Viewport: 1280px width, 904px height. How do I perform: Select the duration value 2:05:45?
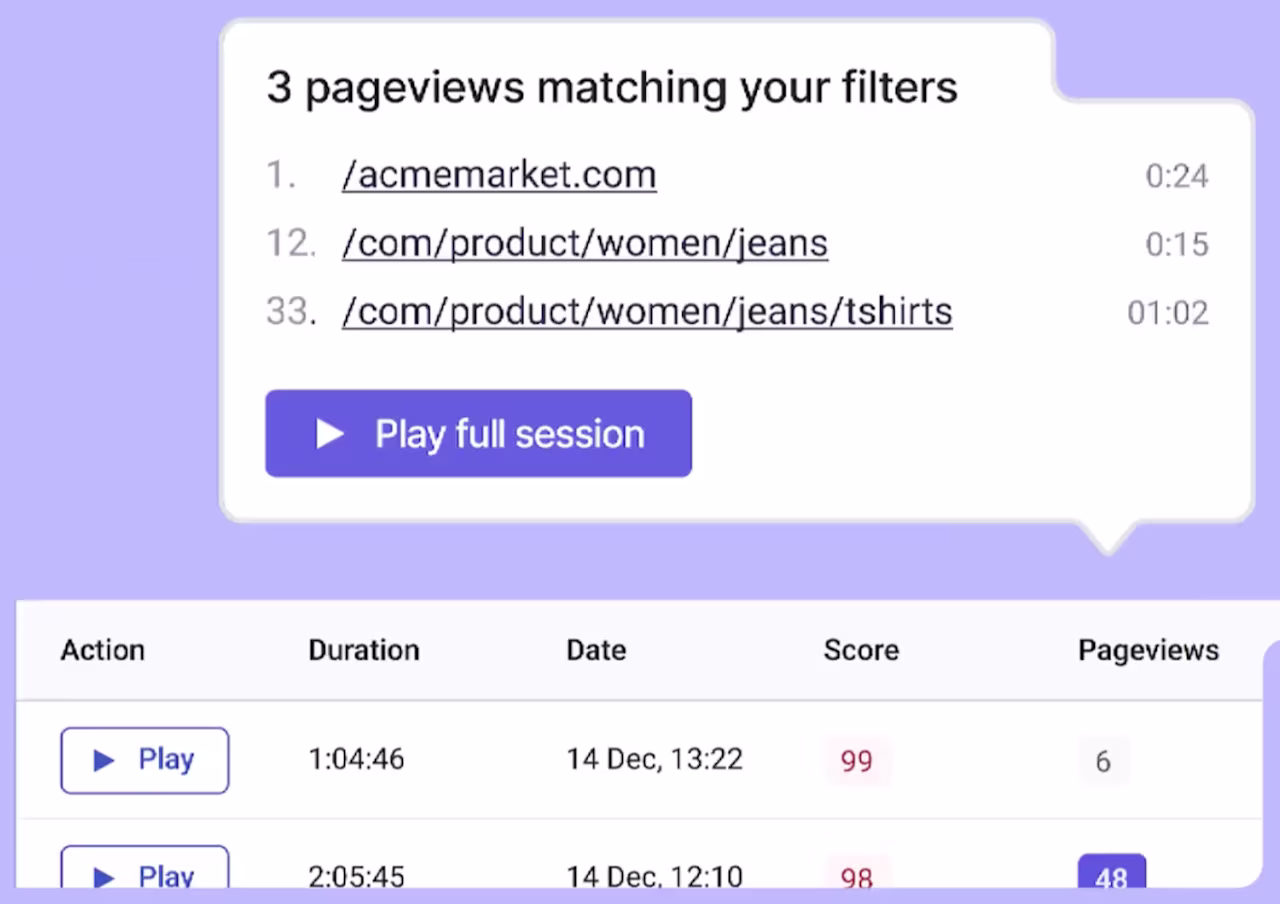click(356, 875)
